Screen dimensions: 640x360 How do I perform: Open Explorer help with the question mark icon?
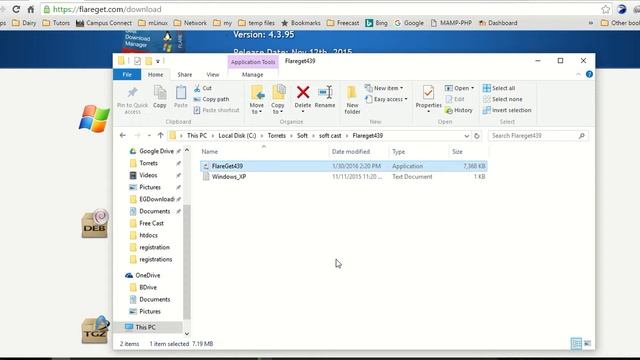(x=589, y=74)
